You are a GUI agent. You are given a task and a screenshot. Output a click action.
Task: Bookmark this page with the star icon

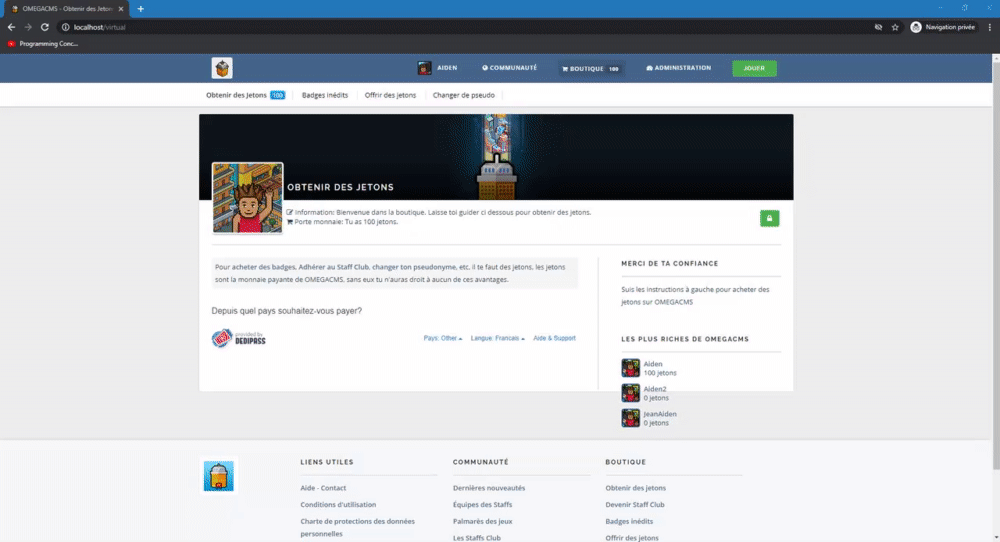point(895,27)
